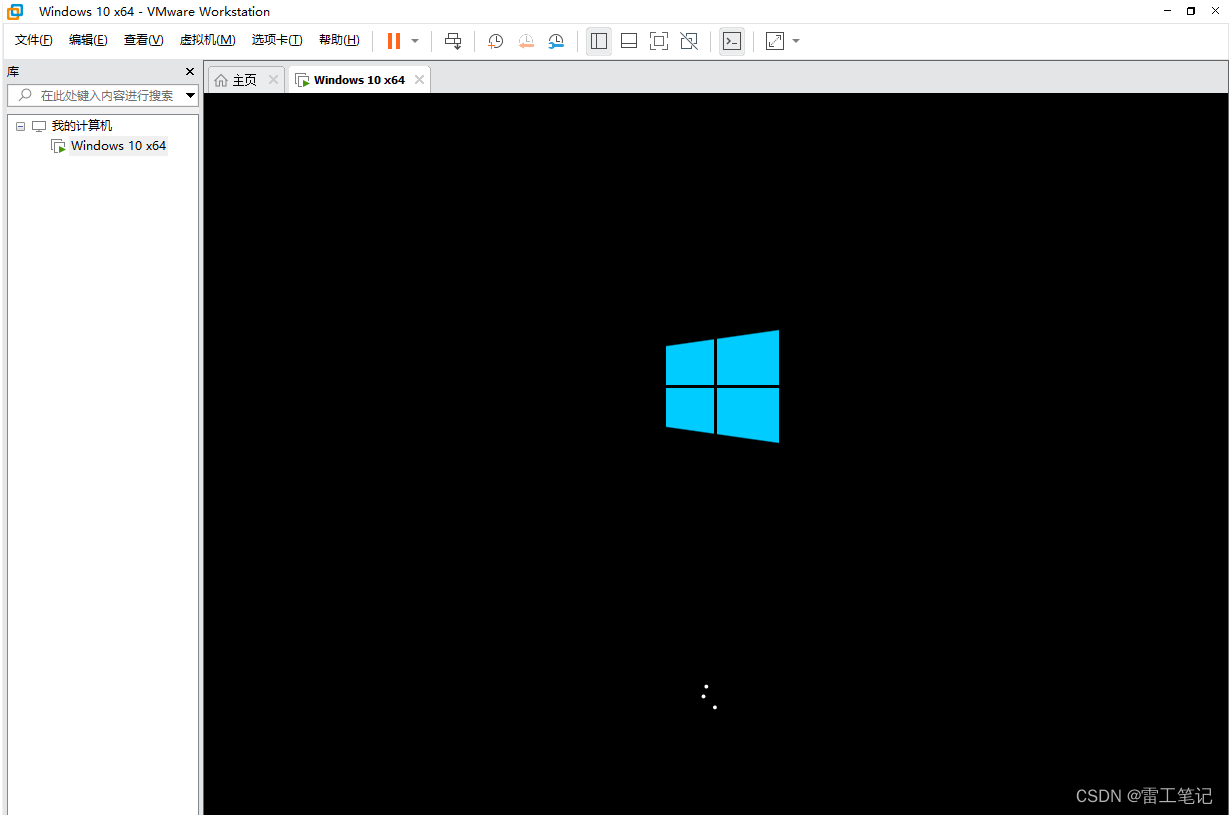1229x815 pixels.
Task: Minimize the VMware Workstation window
Action: (1165, 11)
